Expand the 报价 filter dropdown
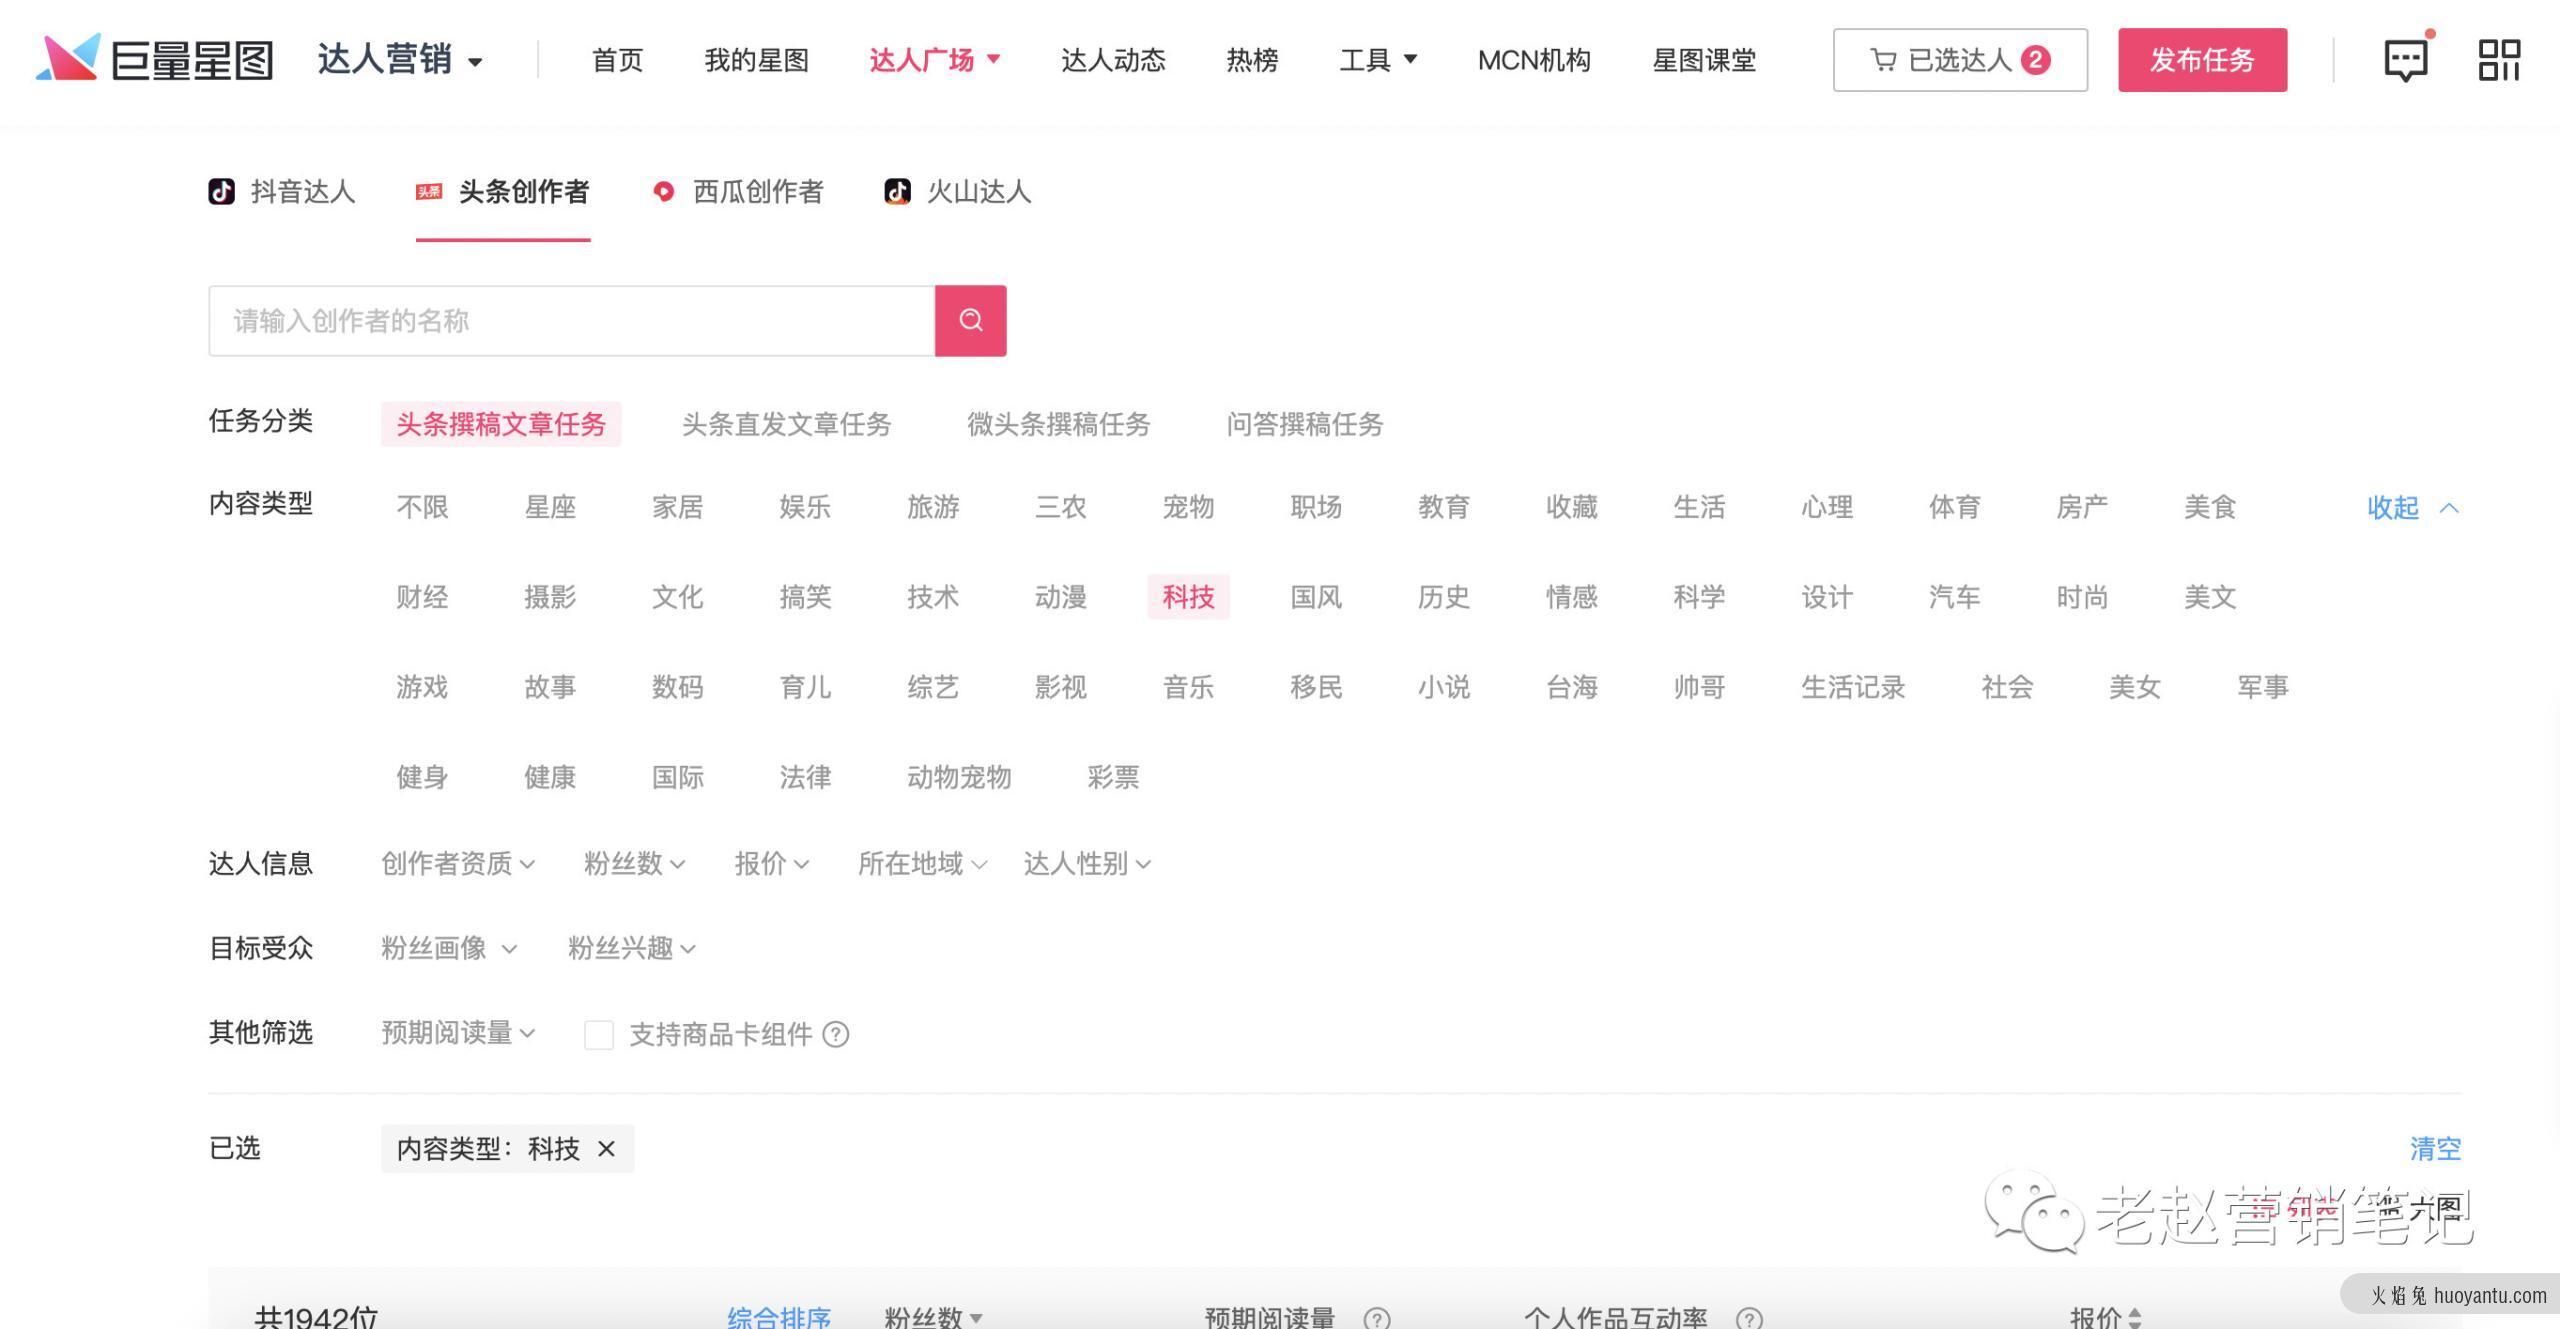The height and width of the screenshot is (1329, 2560). [772, 863]
